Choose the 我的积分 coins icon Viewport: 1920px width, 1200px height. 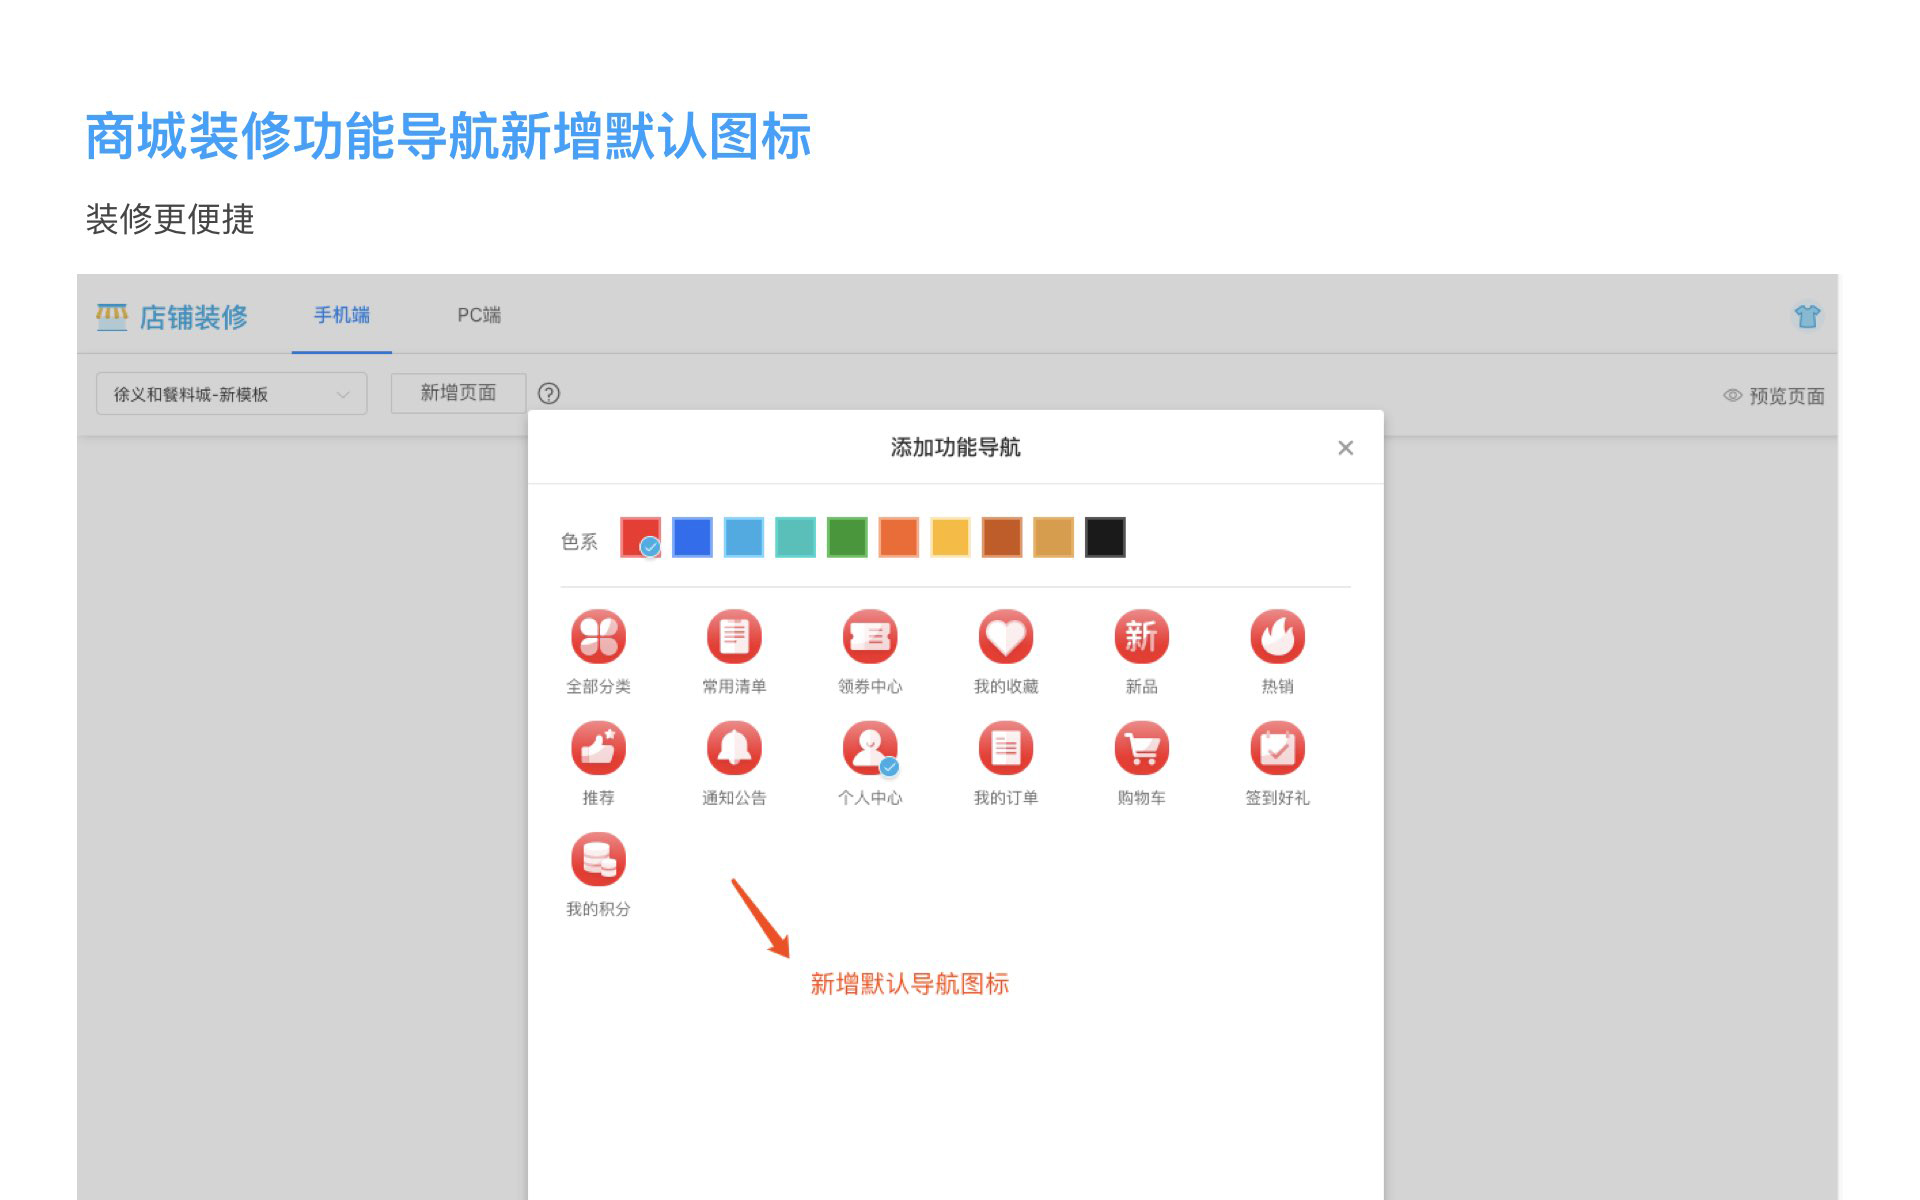click(598, 859)
